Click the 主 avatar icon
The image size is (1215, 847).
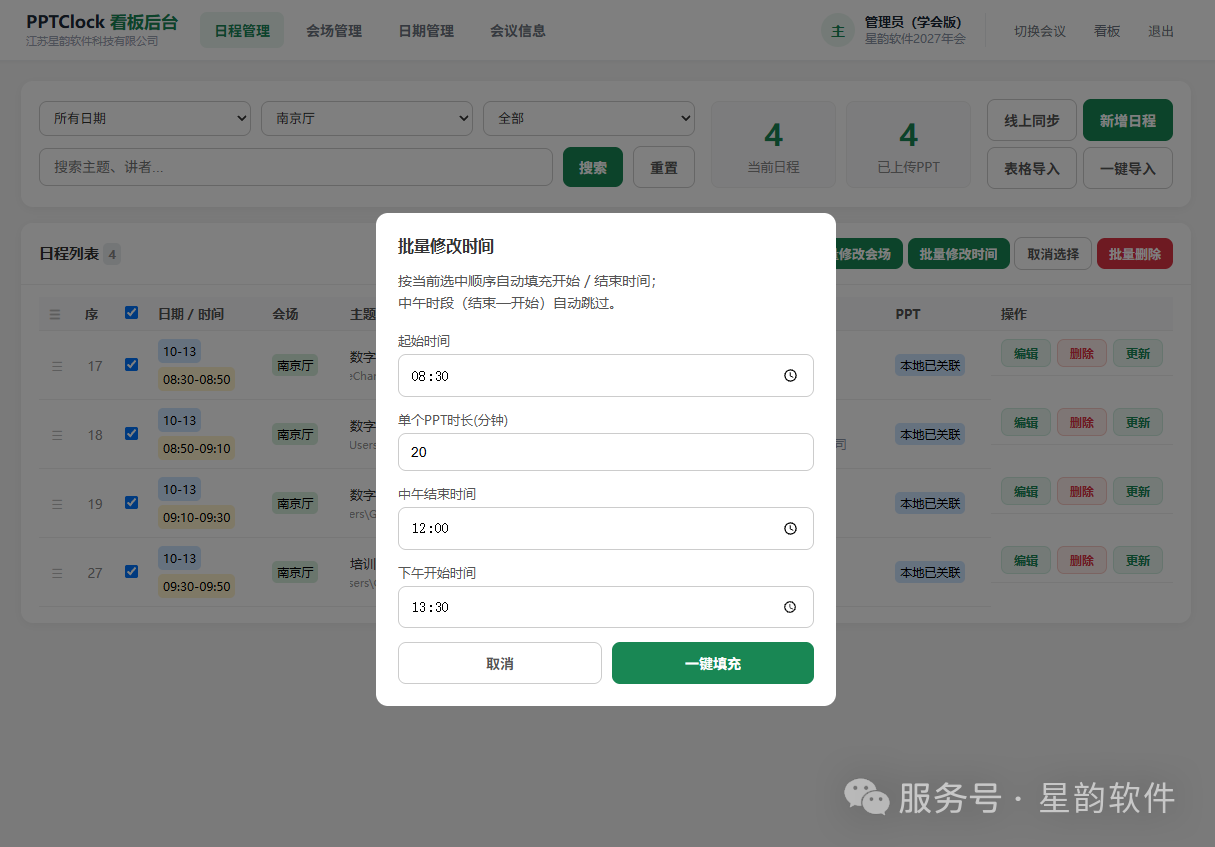pos(838,31)
